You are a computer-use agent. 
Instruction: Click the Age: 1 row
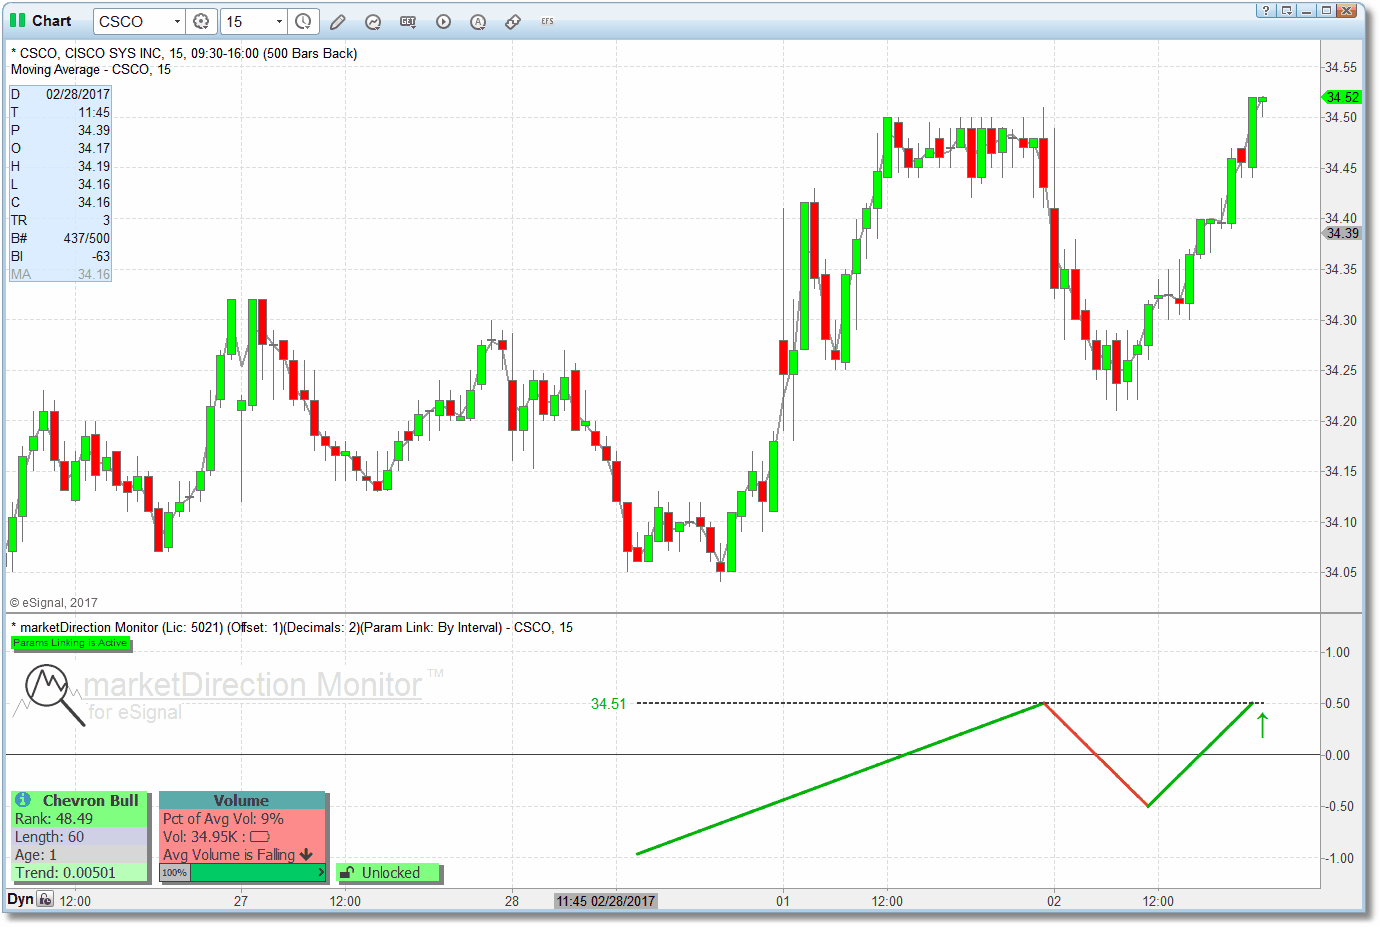(x=79, y=855)
